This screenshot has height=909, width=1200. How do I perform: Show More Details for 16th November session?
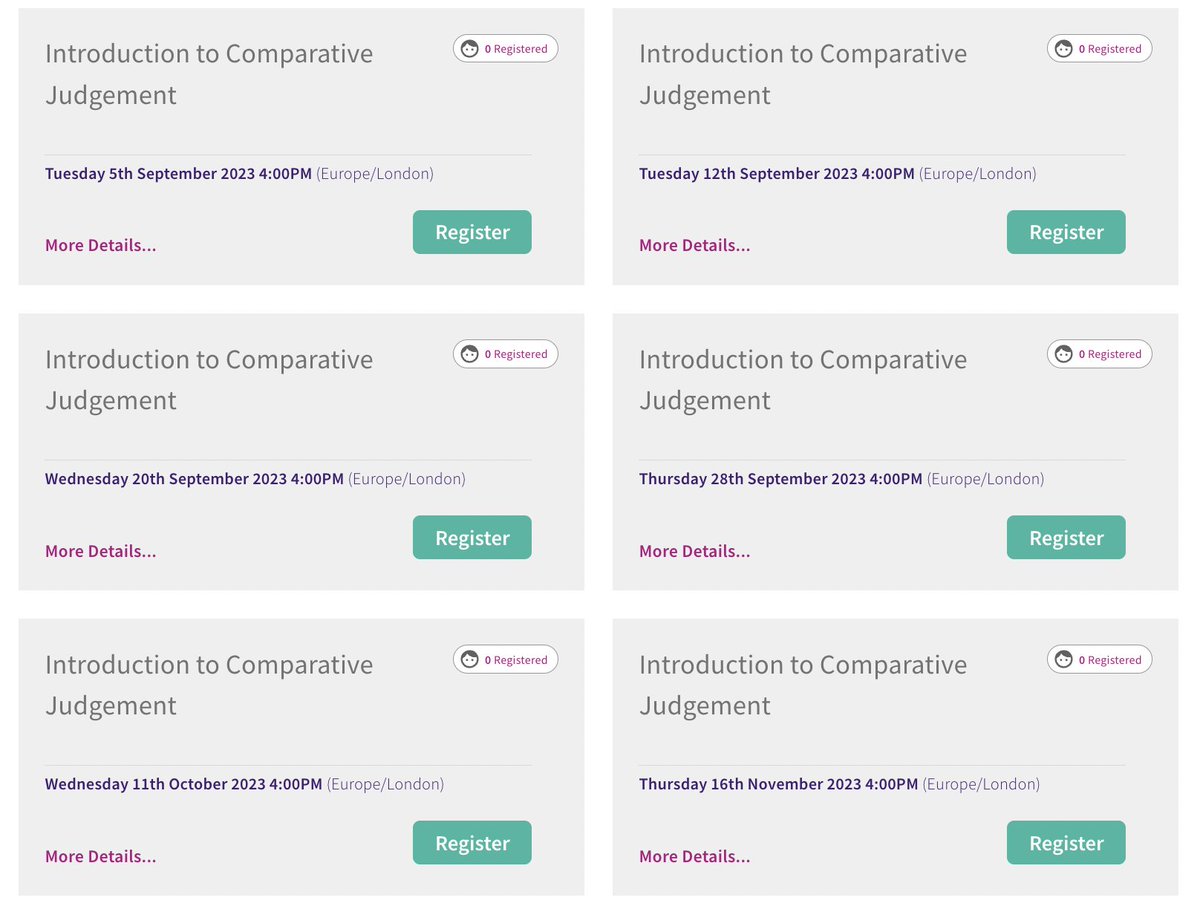[695, 856]
